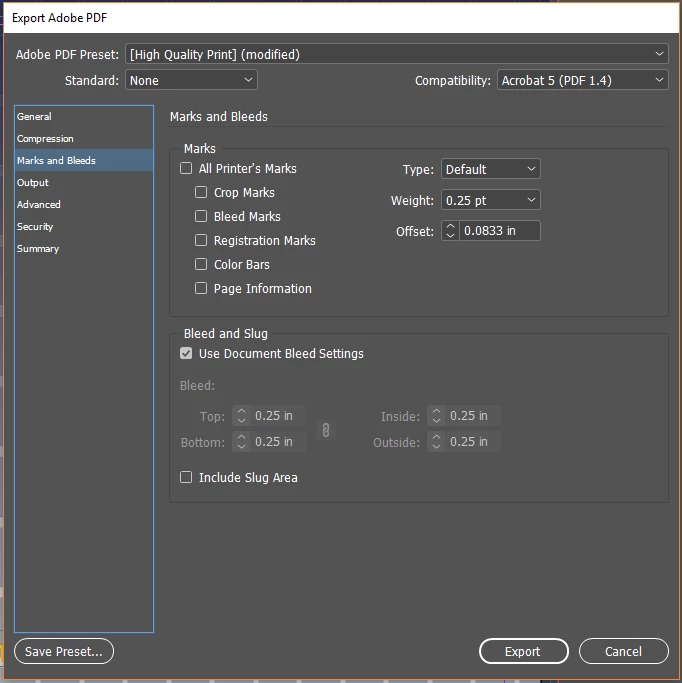Screen dimensions: 682x683
Task: Select the General section
Action: pos(84,116)
